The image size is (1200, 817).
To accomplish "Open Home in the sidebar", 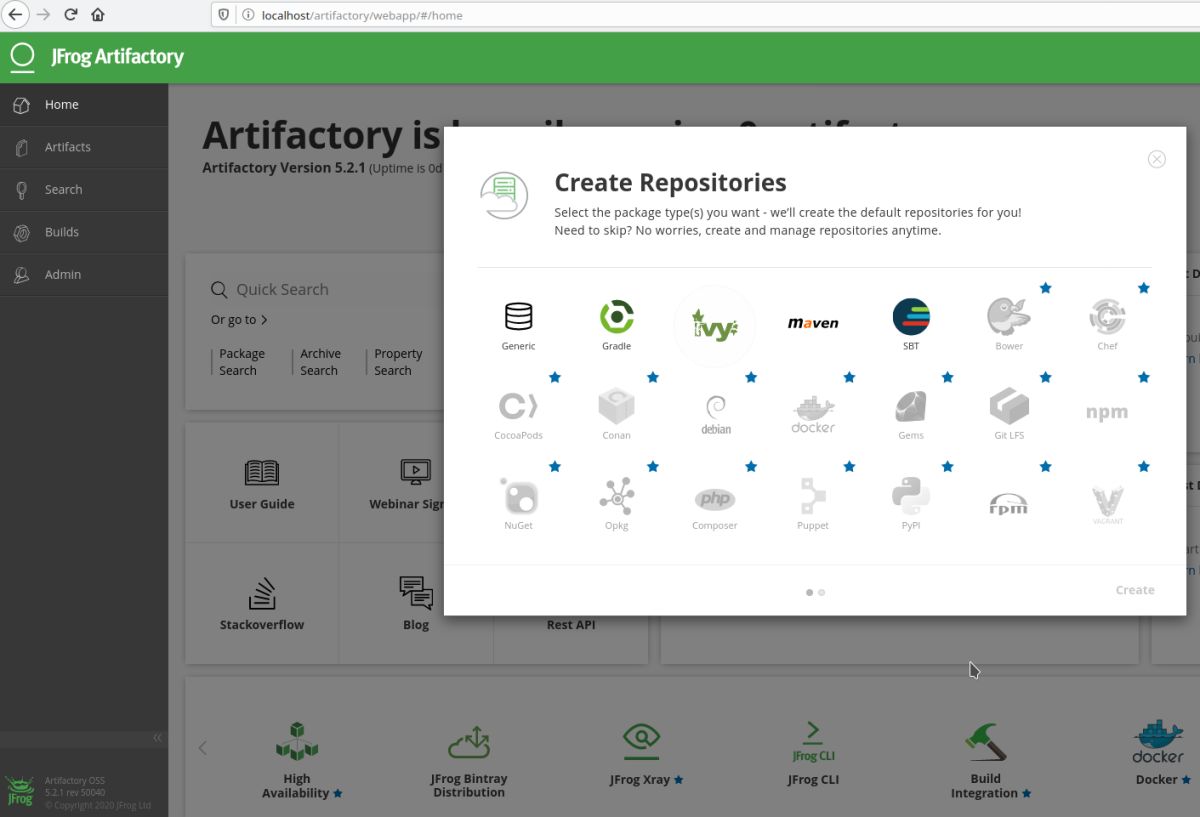I will point(84,105).
